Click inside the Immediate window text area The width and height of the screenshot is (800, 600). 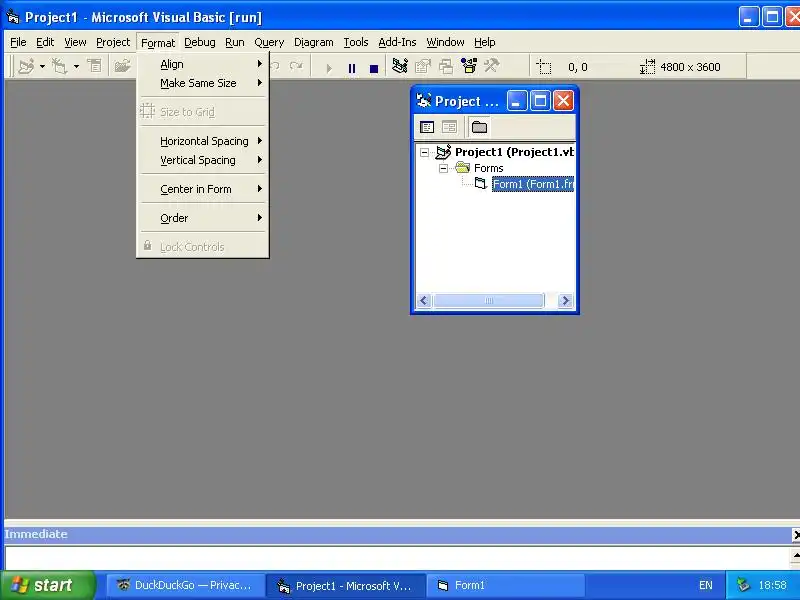(397, 557)
